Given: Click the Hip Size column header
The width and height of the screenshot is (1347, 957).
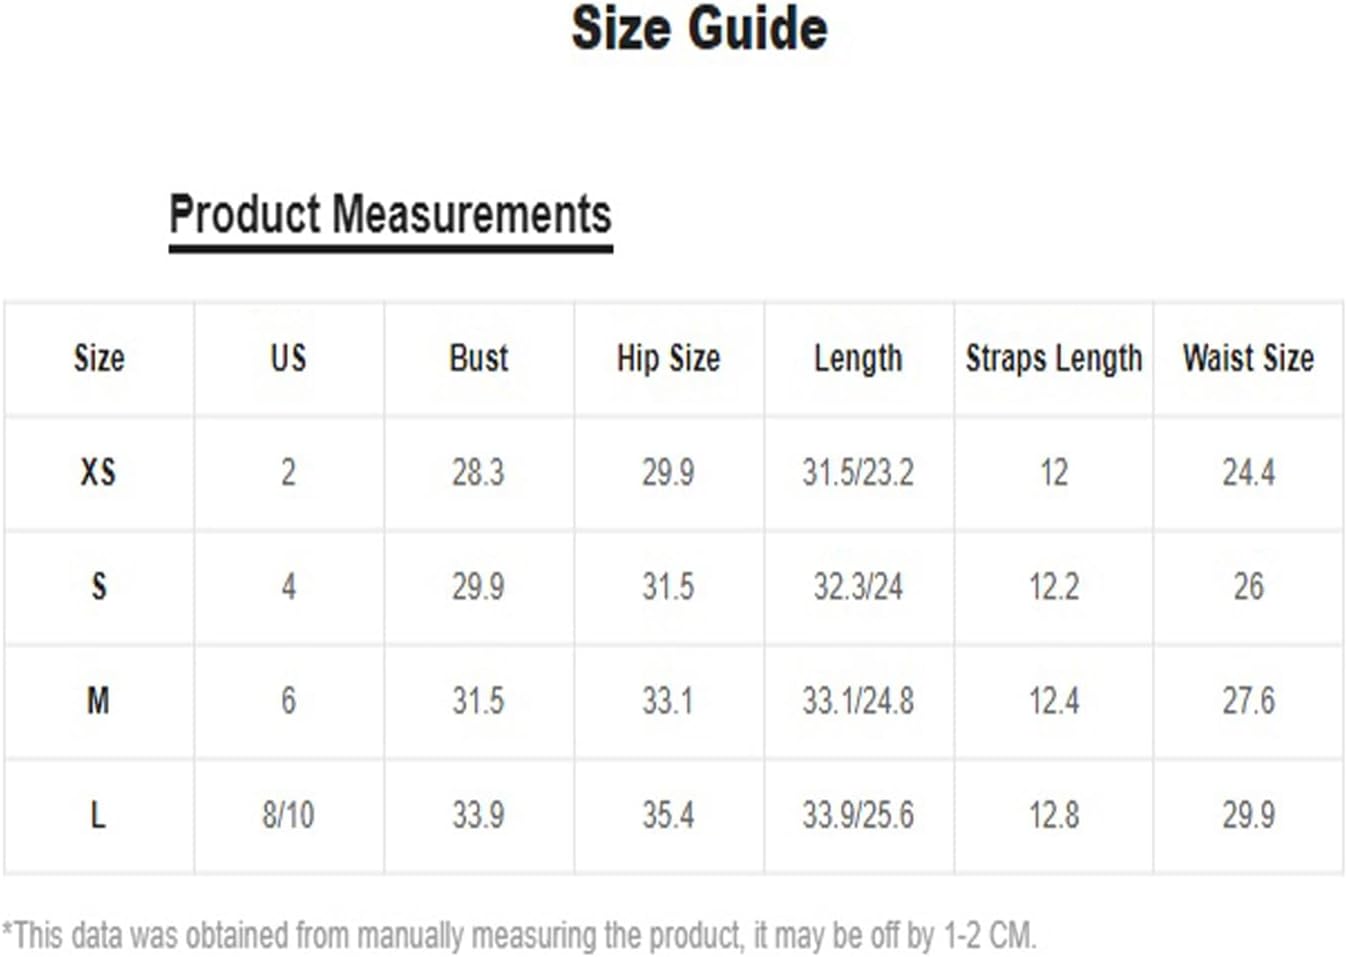Looking at the screenshot, I should (x=668, y=358).
